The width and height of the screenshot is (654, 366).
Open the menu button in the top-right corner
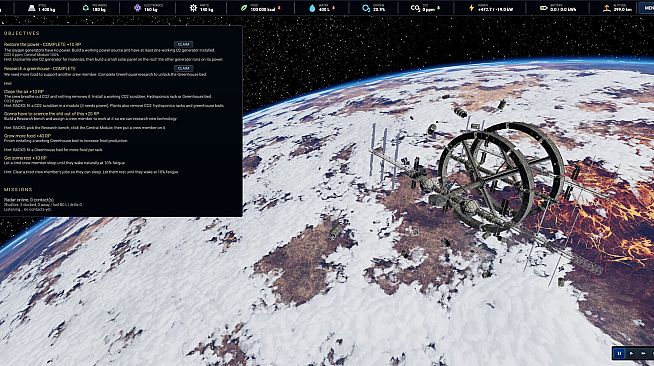(646, 8)
